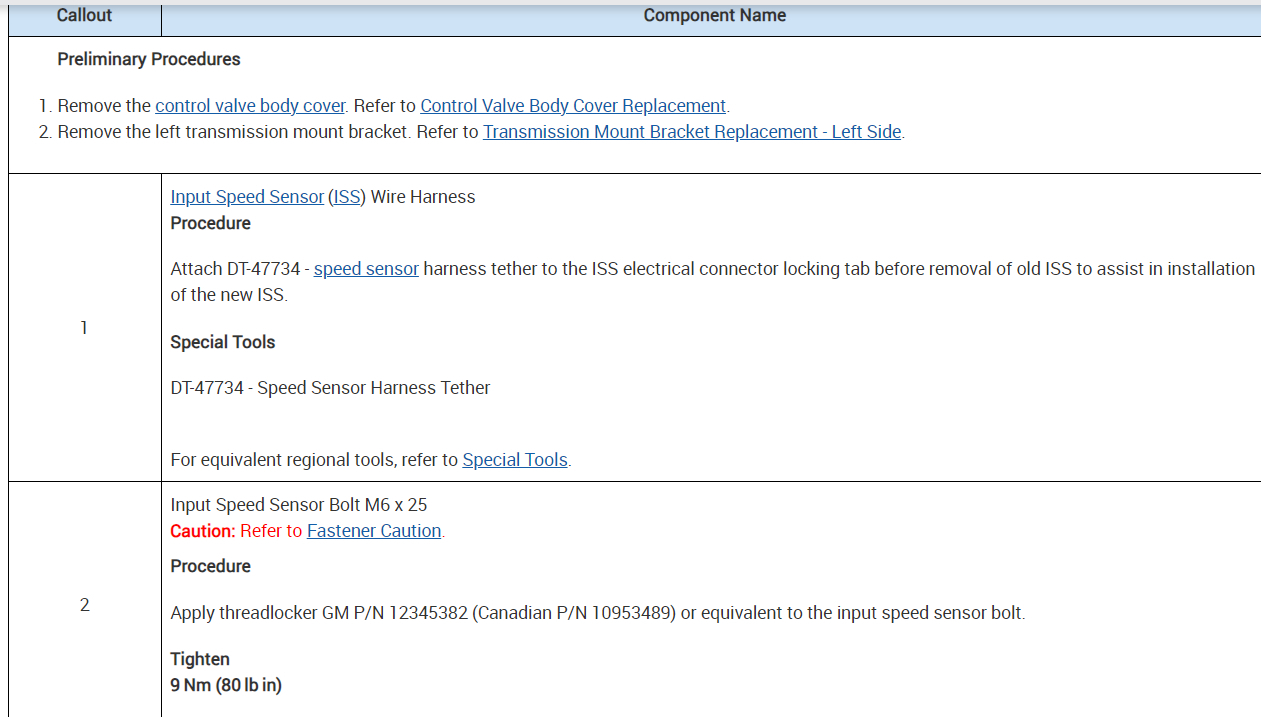Click the ISS abbreviation link
Image resolution: width=1261 pixels, height=717 pixels.
click(347, 197)
